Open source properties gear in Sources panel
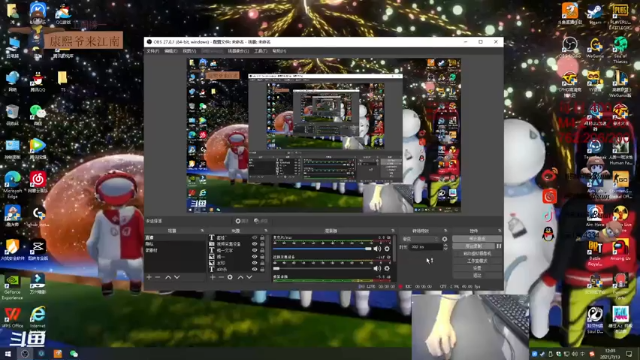Viewport: 640px width, 360px height. 230,277
